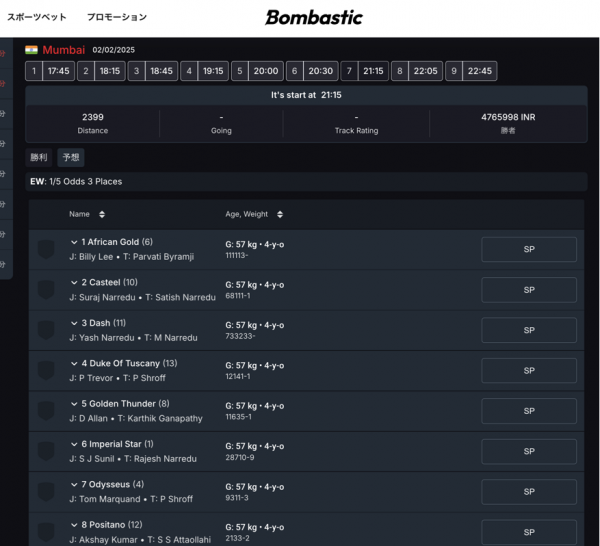
Task: Click the jersey silk icon for Casteel
Action: coord(46,290)
